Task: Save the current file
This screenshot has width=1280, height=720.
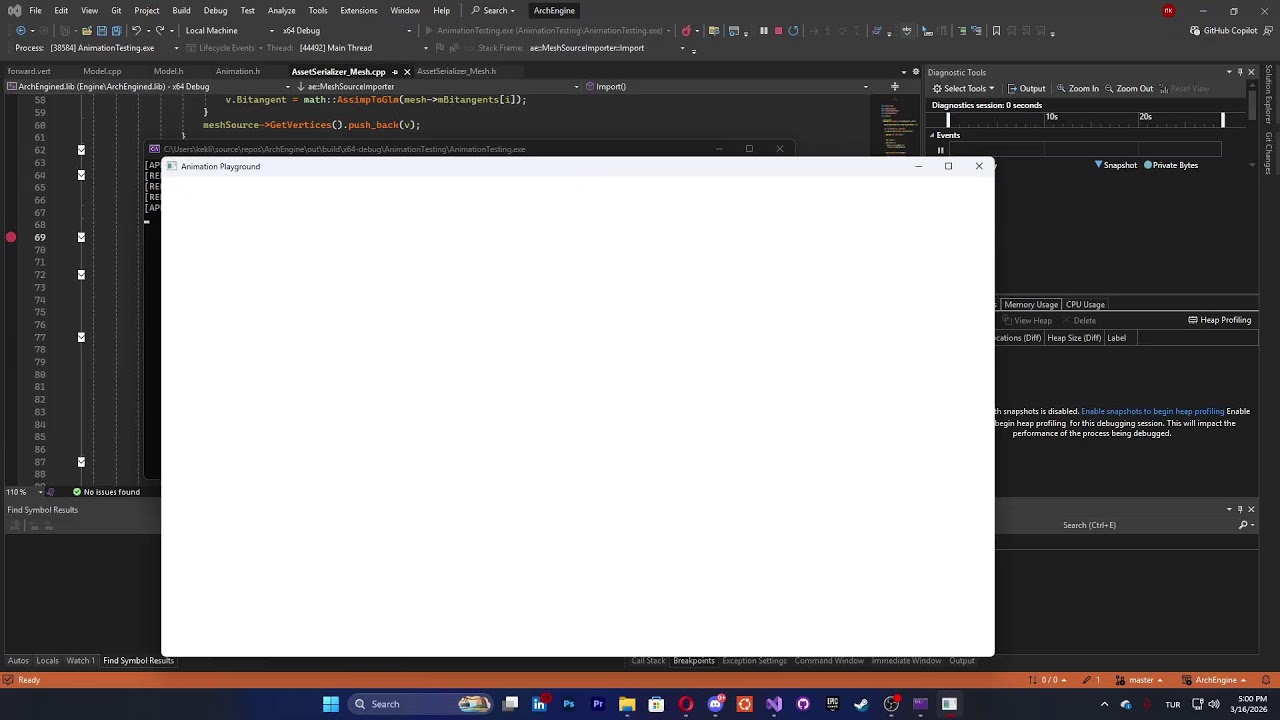Action: coord(101,30)
